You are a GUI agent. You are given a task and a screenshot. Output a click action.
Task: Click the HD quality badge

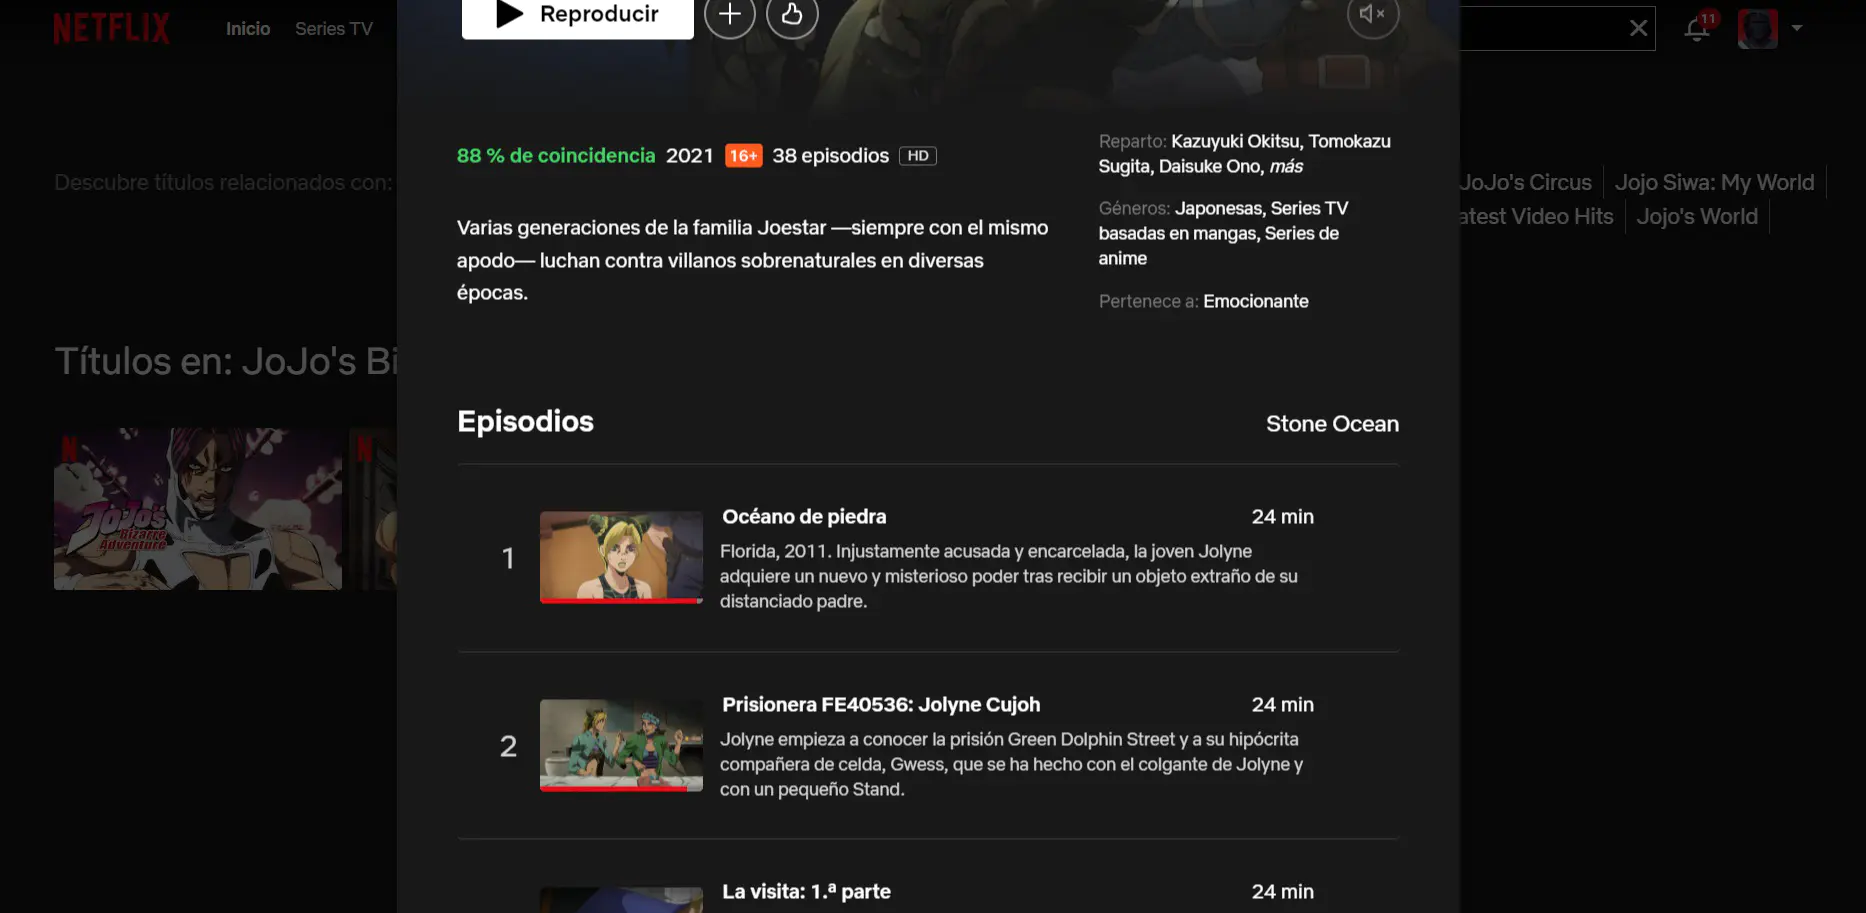(x=918, y=156)
